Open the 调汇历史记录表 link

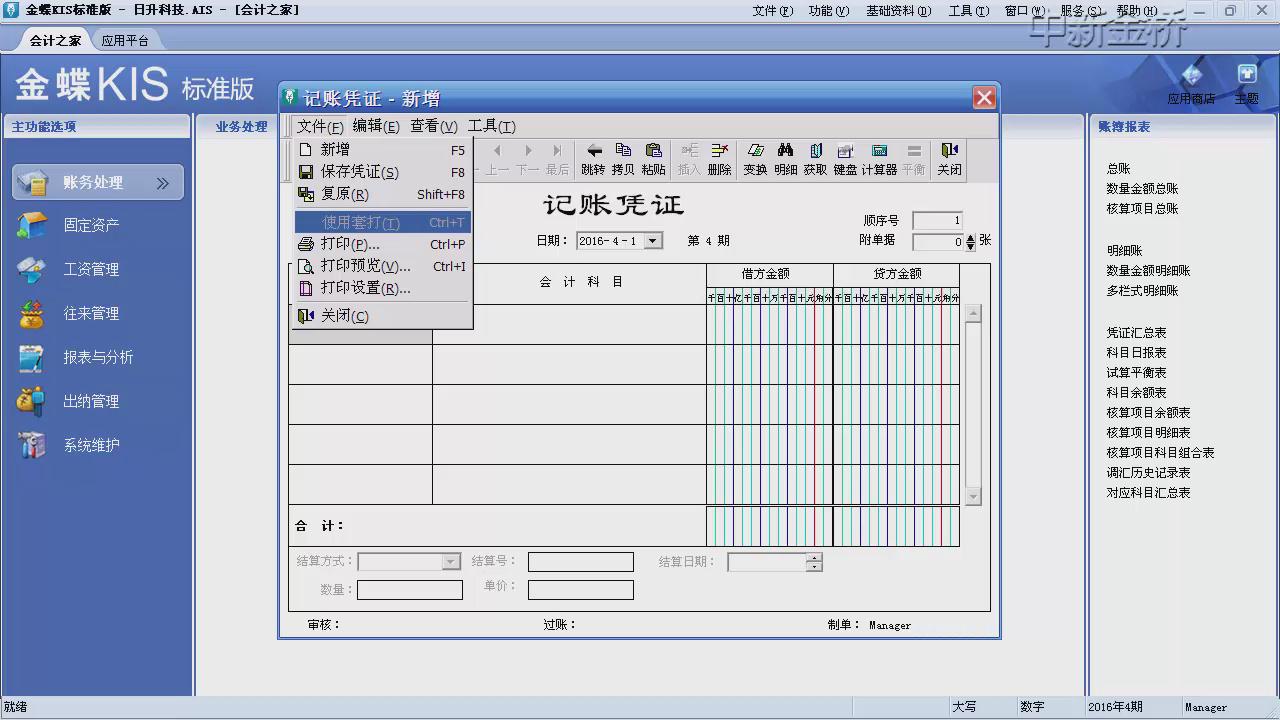[1148, 473]
